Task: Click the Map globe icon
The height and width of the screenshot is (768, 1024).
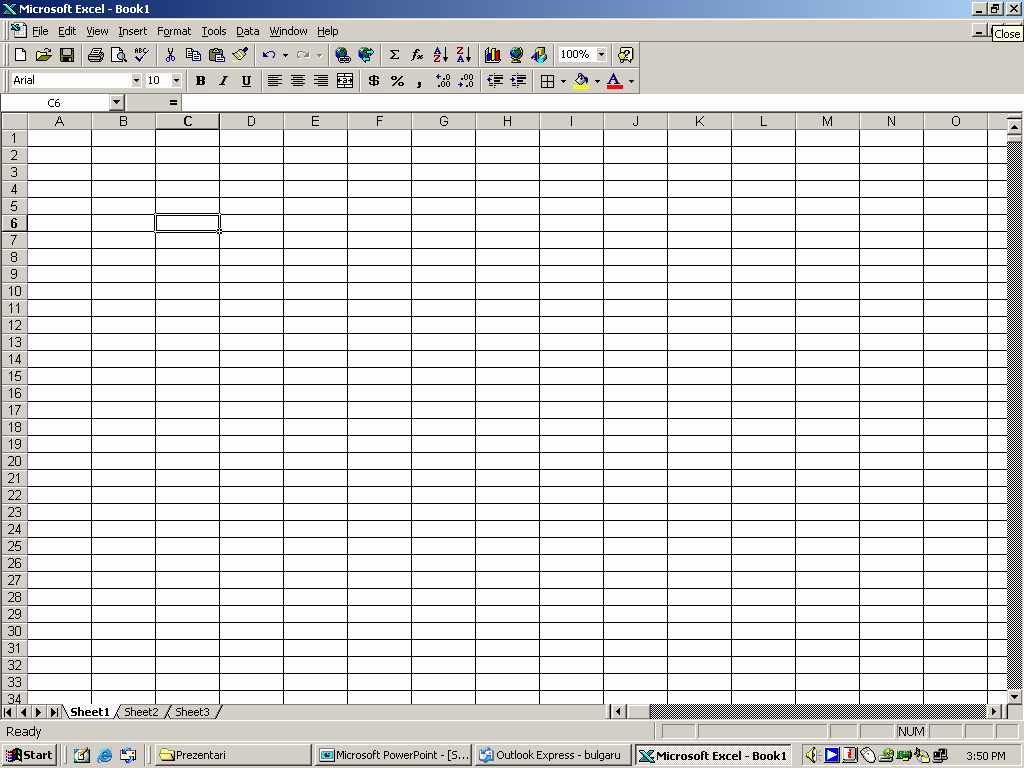Action: pyautogui.click(x=516, y=55)
